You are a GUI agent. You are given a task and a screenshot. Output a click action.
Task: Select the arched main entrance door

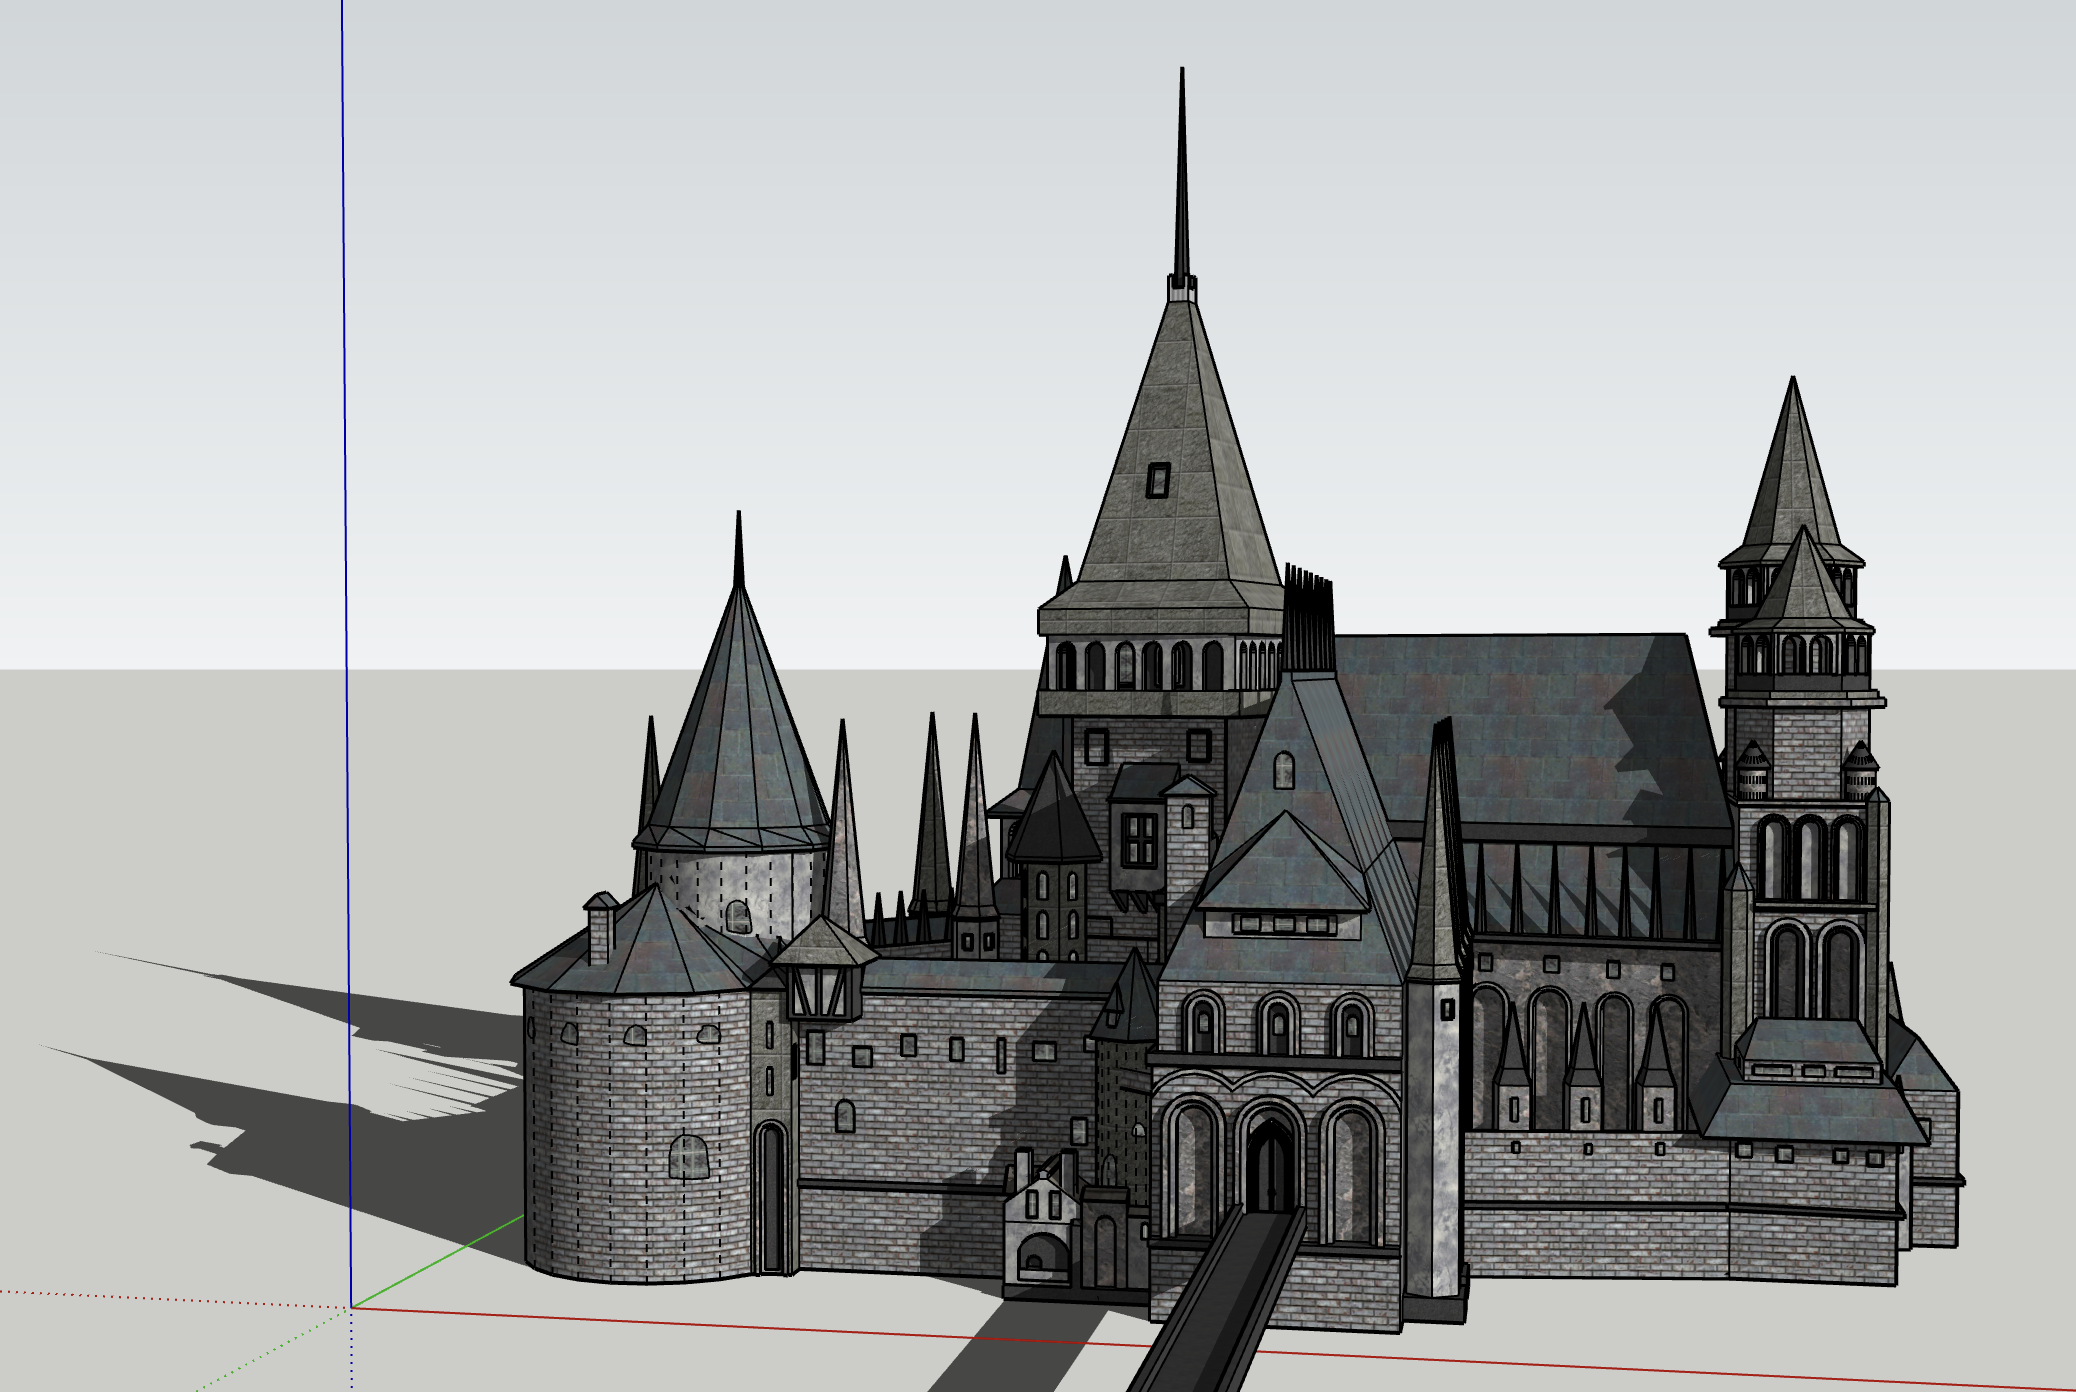point(1270,1166)
